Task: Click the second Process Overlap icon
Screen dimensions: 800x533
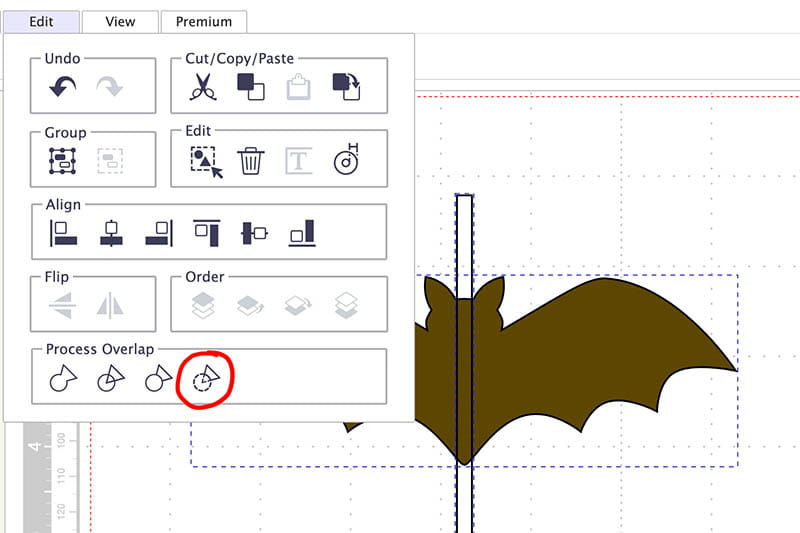Action: pos(110,379)
